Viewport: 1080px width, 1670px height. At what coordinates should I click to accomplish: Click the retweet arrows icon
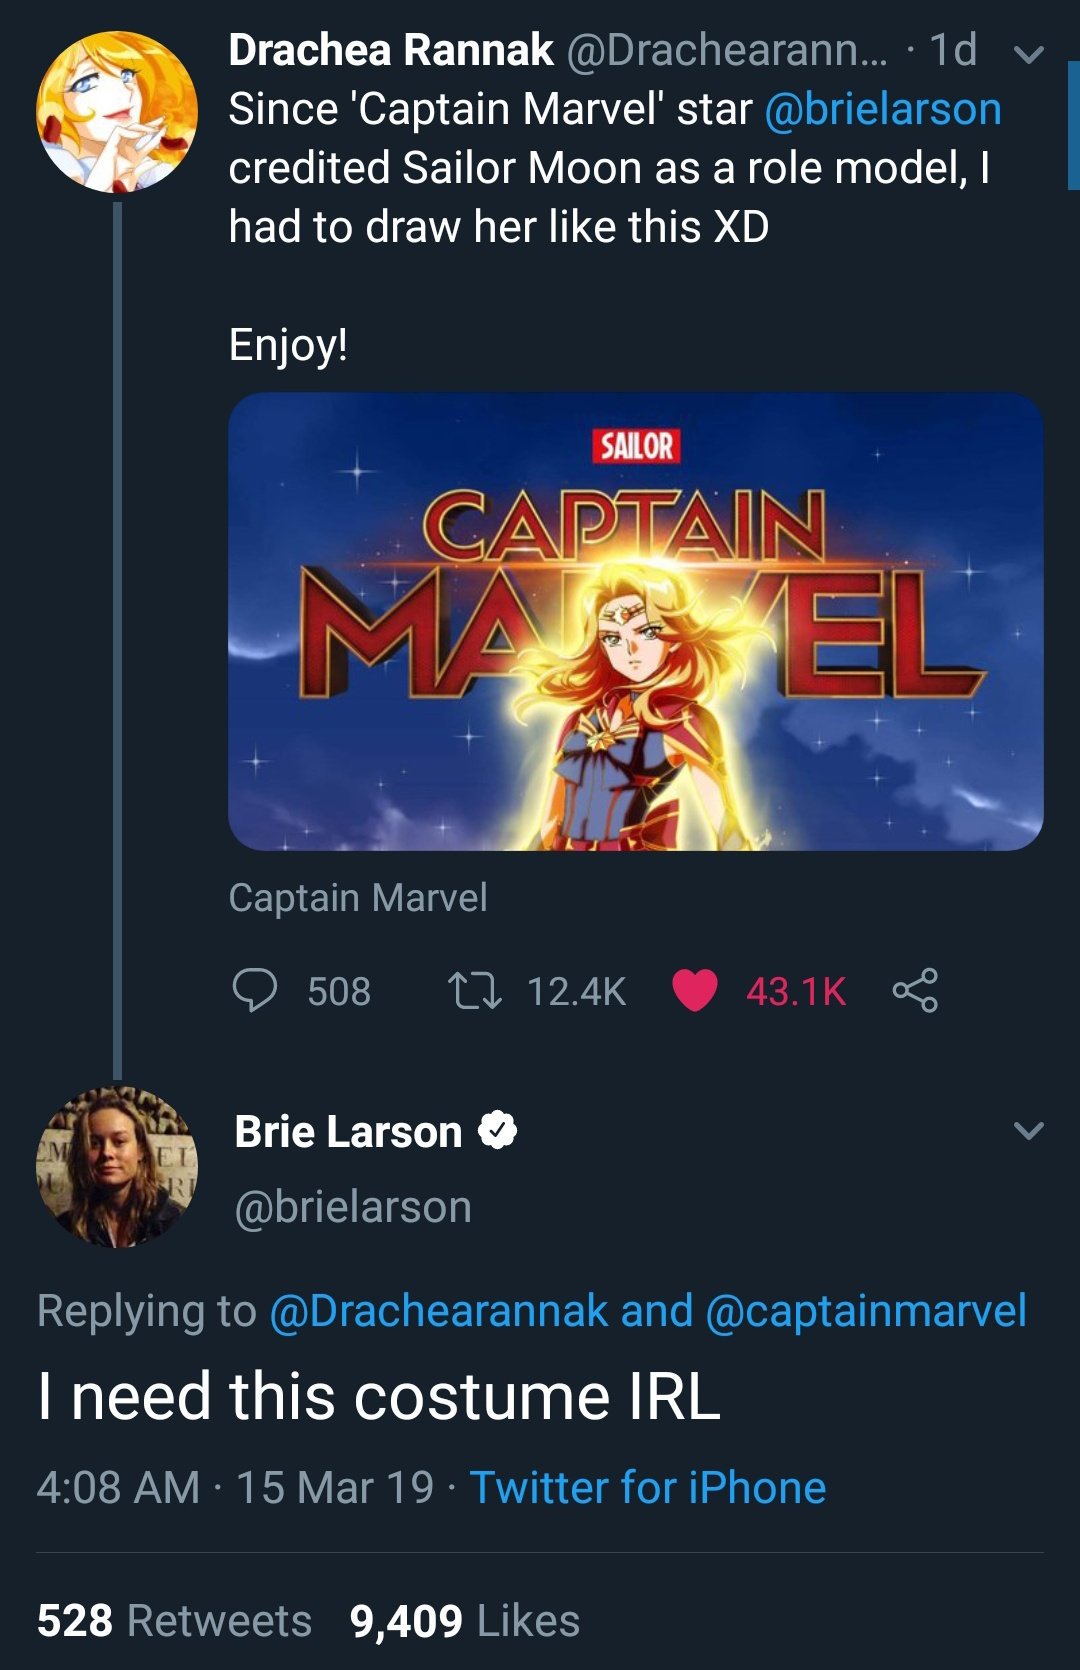(475, 991)
